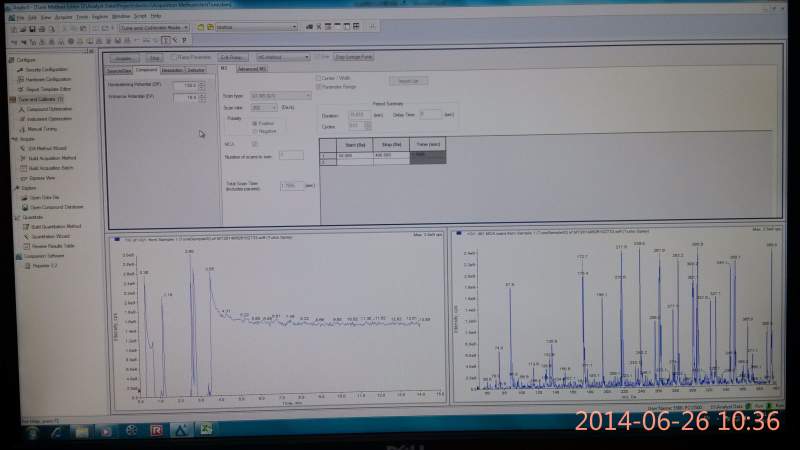Open Security Configuration in the sidebar
This screenshot has height=450, width=800.
click(46, 69)
